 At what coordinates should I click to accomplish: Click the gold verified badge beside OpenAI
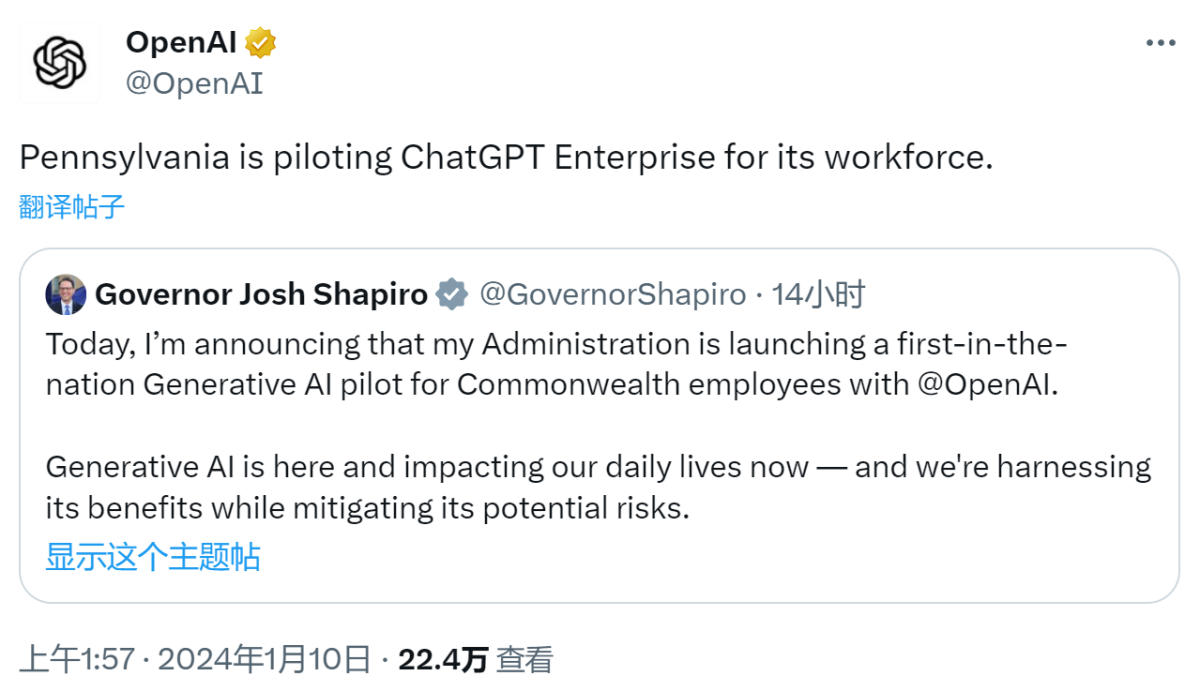261,43
